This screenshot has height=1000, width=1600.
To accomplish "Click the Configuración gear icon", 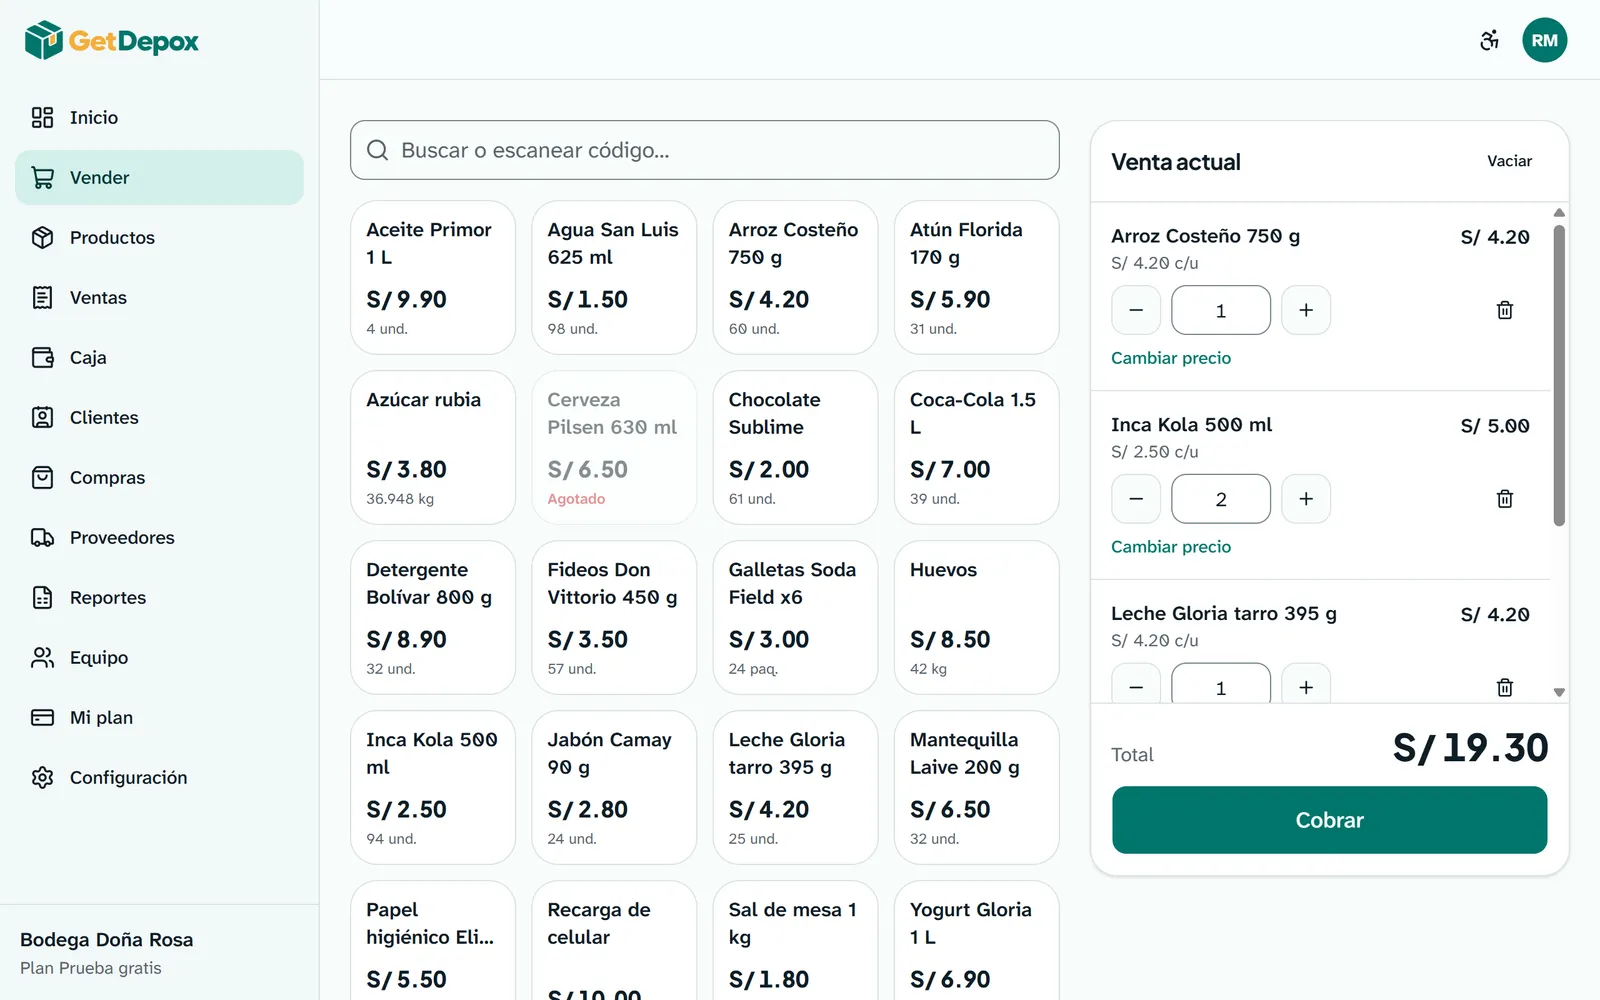I will pyautogui.click(x=42, y=778).
